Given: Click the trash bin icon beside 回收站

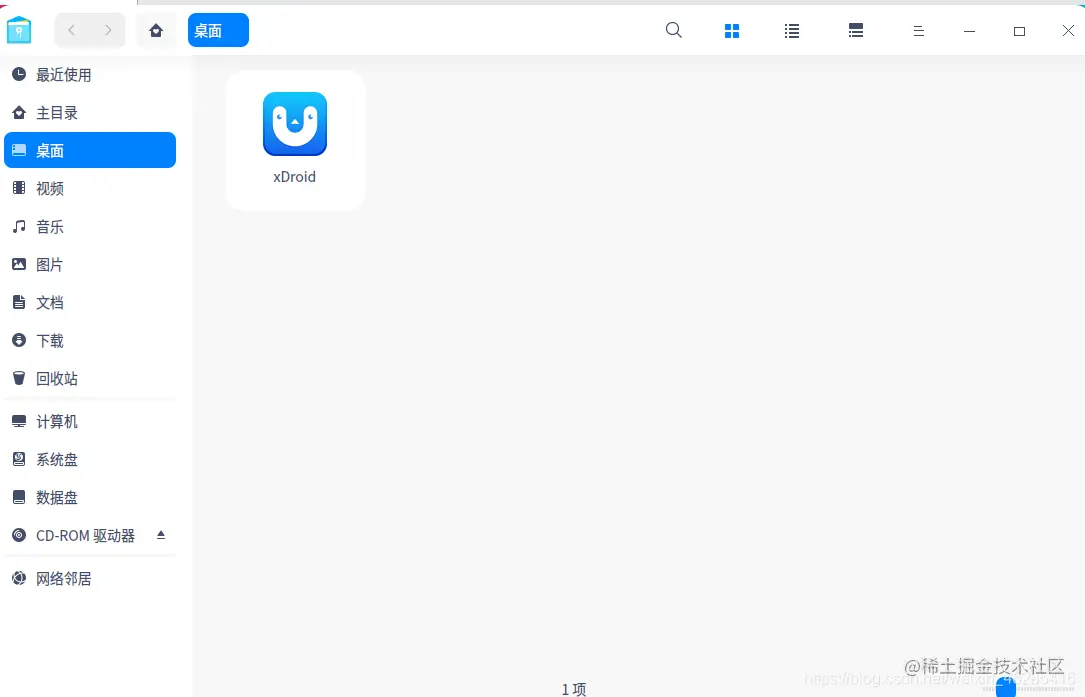Looking at the screenshot, I should tap(19, 378).
